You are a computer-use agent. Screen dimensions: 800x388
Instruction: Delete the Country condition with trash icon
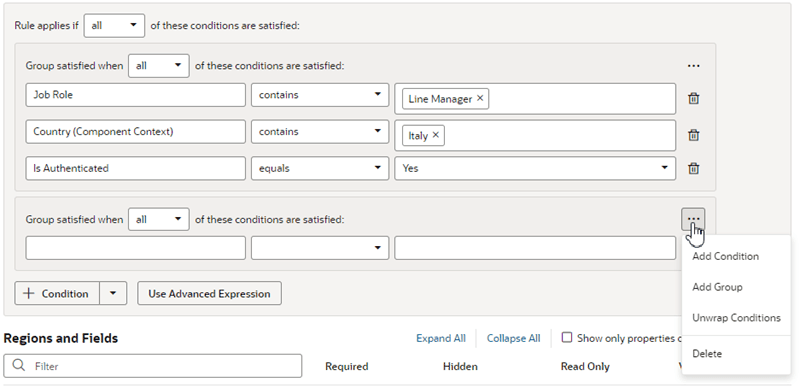click(x=693, y=135)
